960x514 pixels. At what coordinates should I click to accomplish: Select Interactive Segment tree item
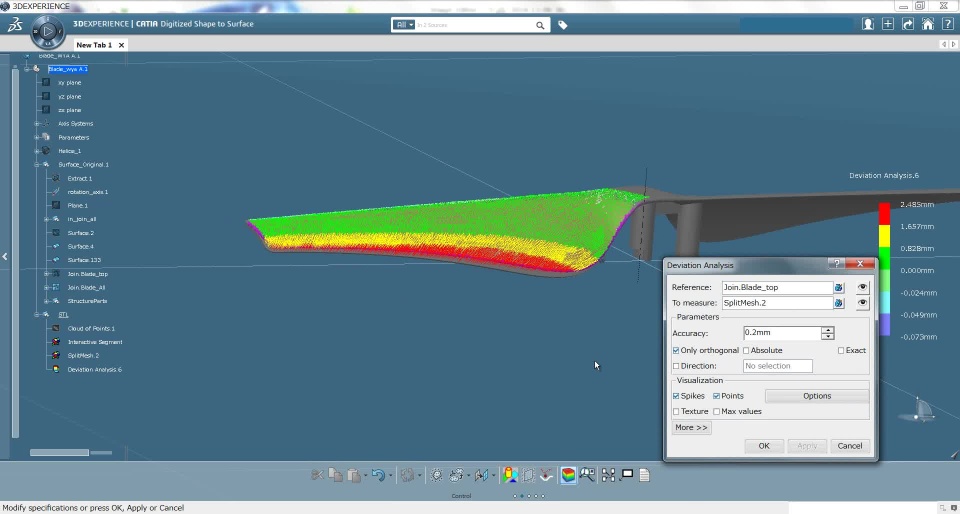coord(95,342)
